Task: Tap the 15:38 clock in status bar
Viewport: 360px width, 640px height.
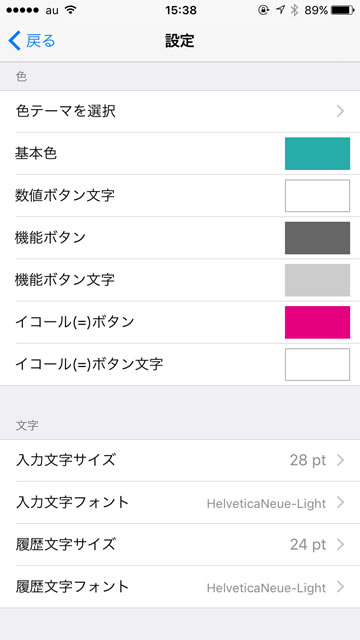Action: 181,10
